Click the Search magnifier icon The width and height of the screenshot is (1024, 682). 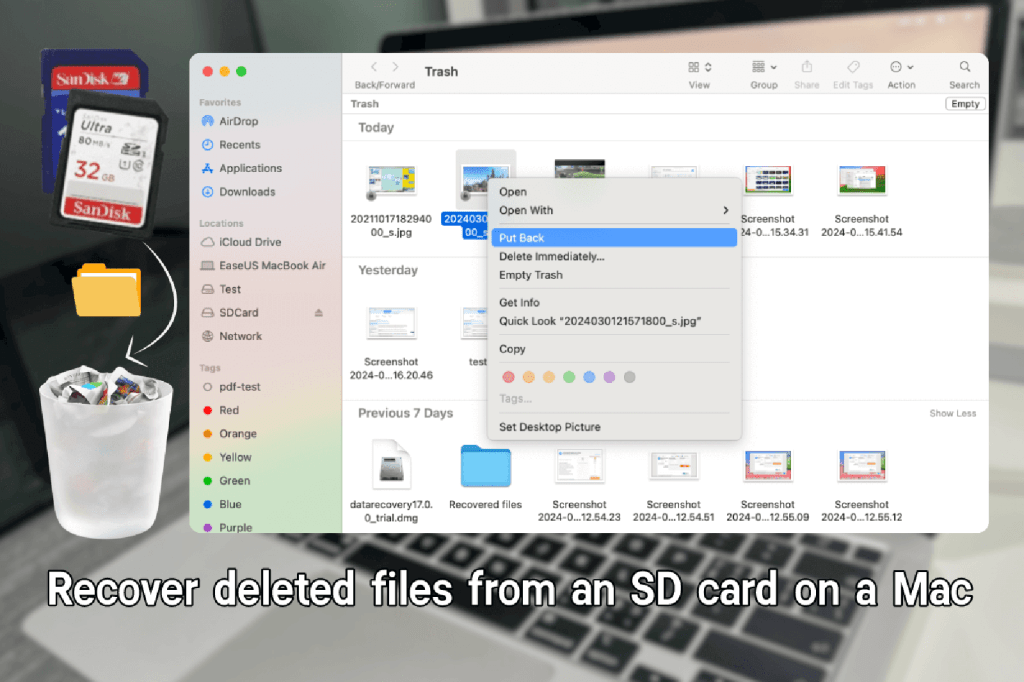pyautogui.click(x=965, y=67)
